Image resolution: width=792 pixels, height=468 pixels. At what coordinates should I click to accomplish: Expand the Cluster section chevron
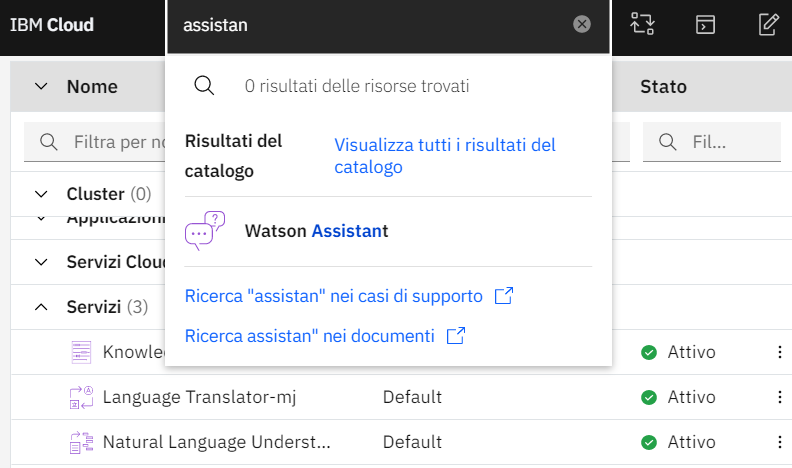(41, 193)
